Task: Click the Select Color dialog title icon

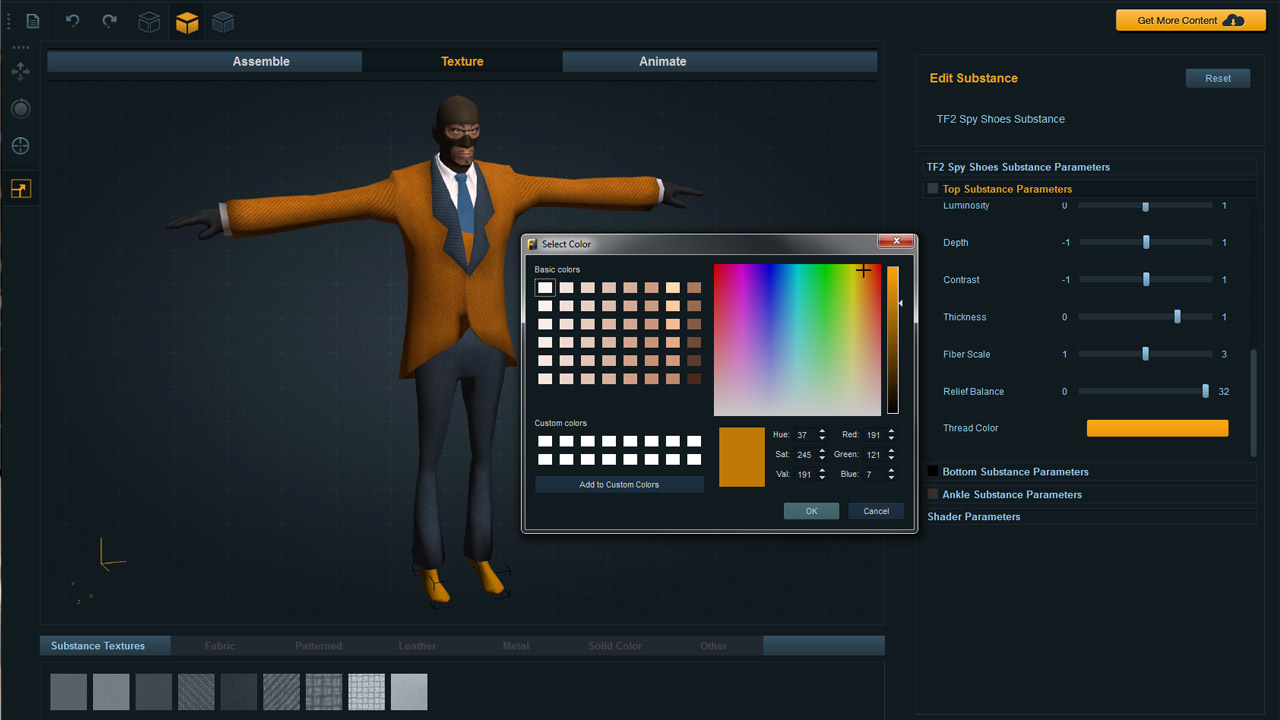Action: pos(533,243)
